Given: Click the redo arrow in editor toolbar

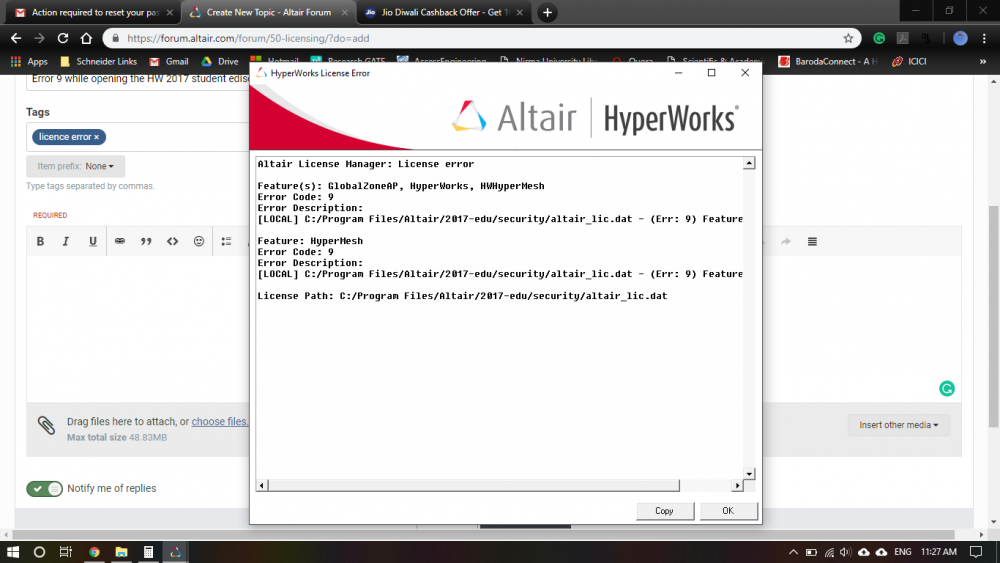Looking at the screenshot, I should [786, 242].
